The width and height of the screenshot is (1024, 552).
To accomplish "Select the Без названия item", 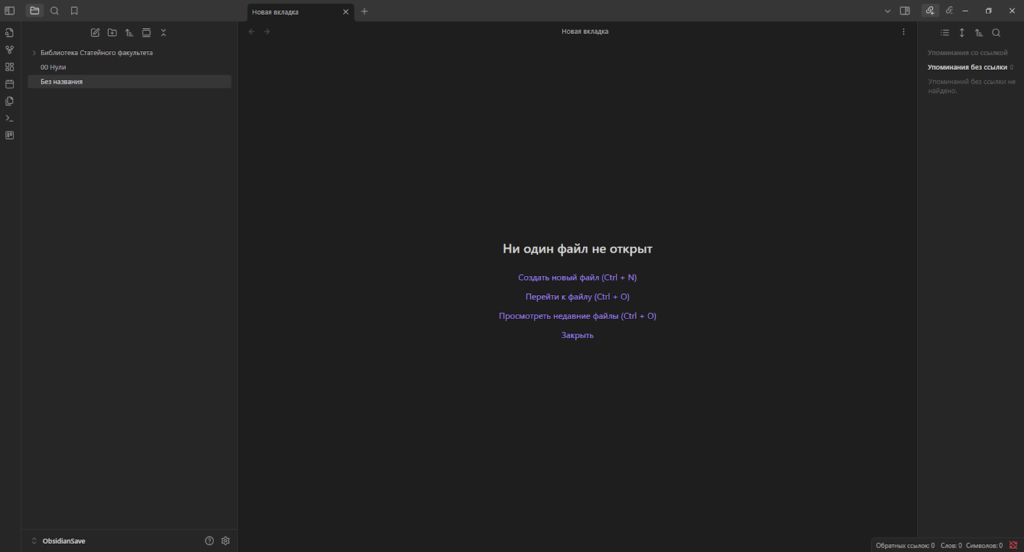I will 129,82.
